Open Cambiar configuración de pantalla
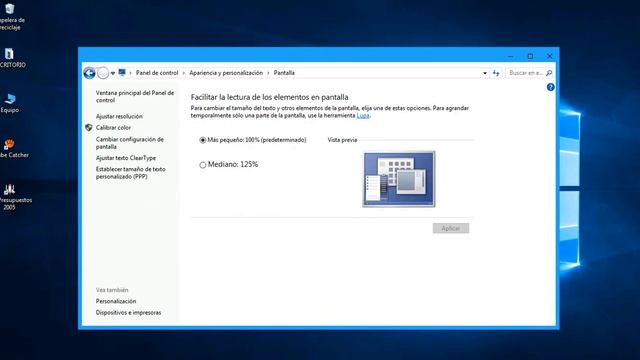Screen dimensions: 640x360 point(130,143)
